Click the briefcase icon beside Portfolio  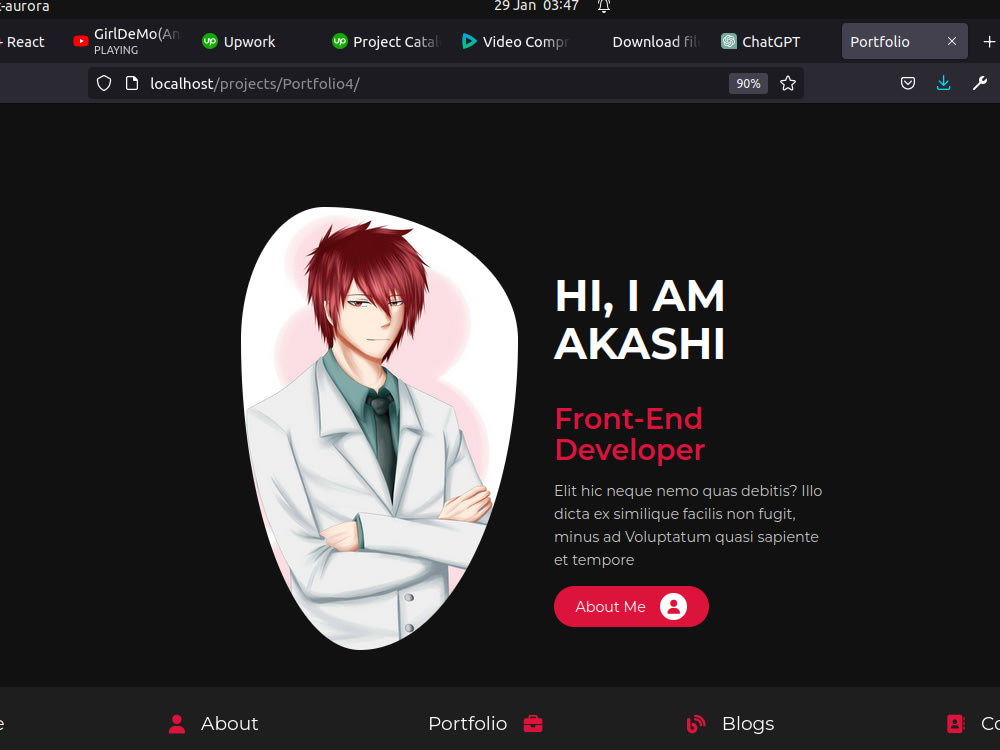coord(533,724)
